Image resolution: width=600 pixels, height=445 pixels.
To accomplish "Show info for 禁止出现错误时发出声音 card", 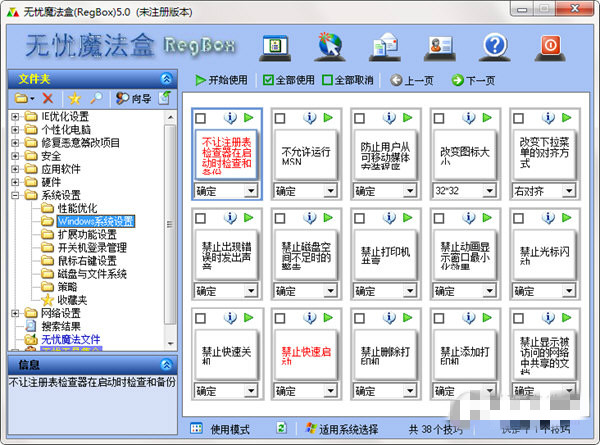I will coord(230,218).
